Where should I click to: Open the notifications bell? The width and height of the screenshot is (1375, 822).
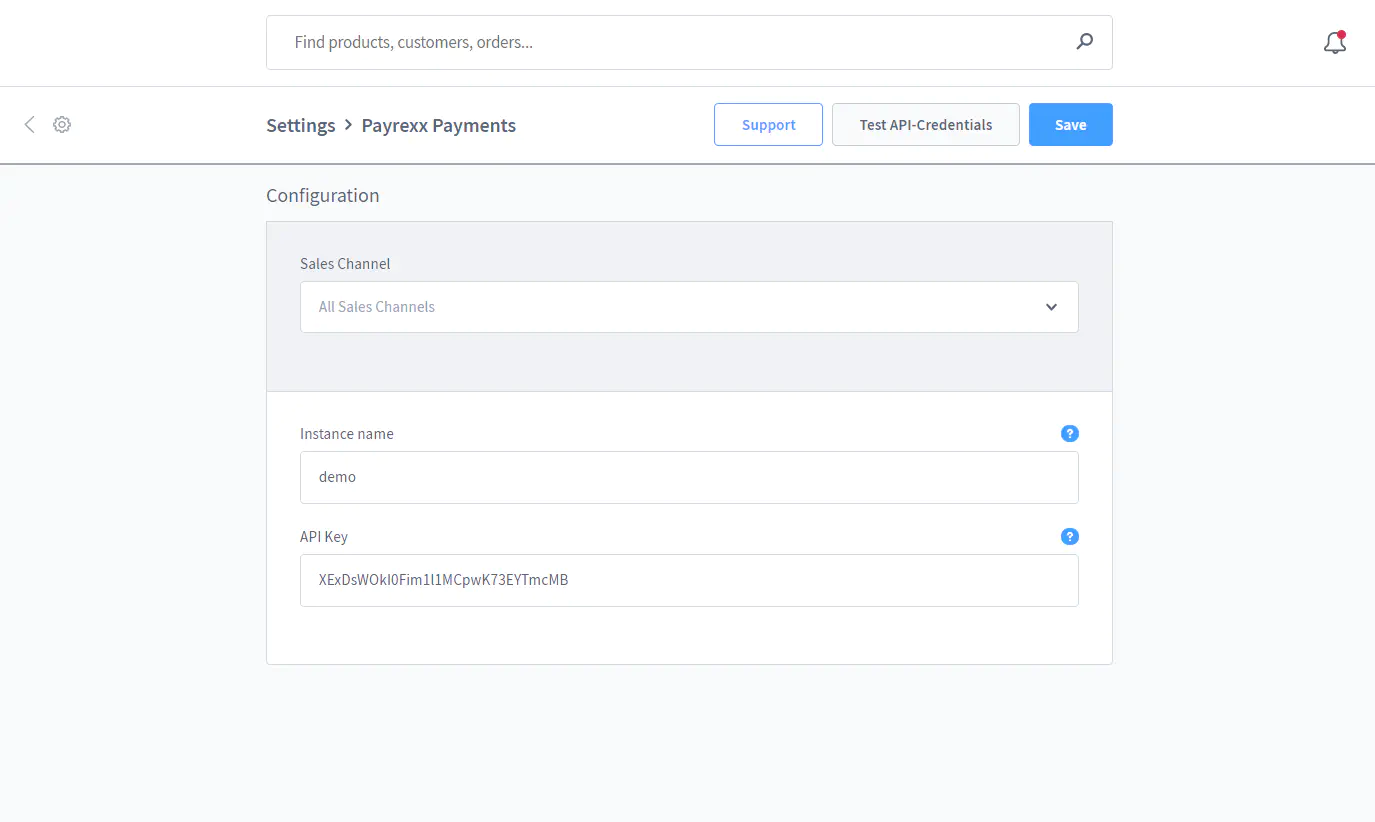tap(1334, 43)
